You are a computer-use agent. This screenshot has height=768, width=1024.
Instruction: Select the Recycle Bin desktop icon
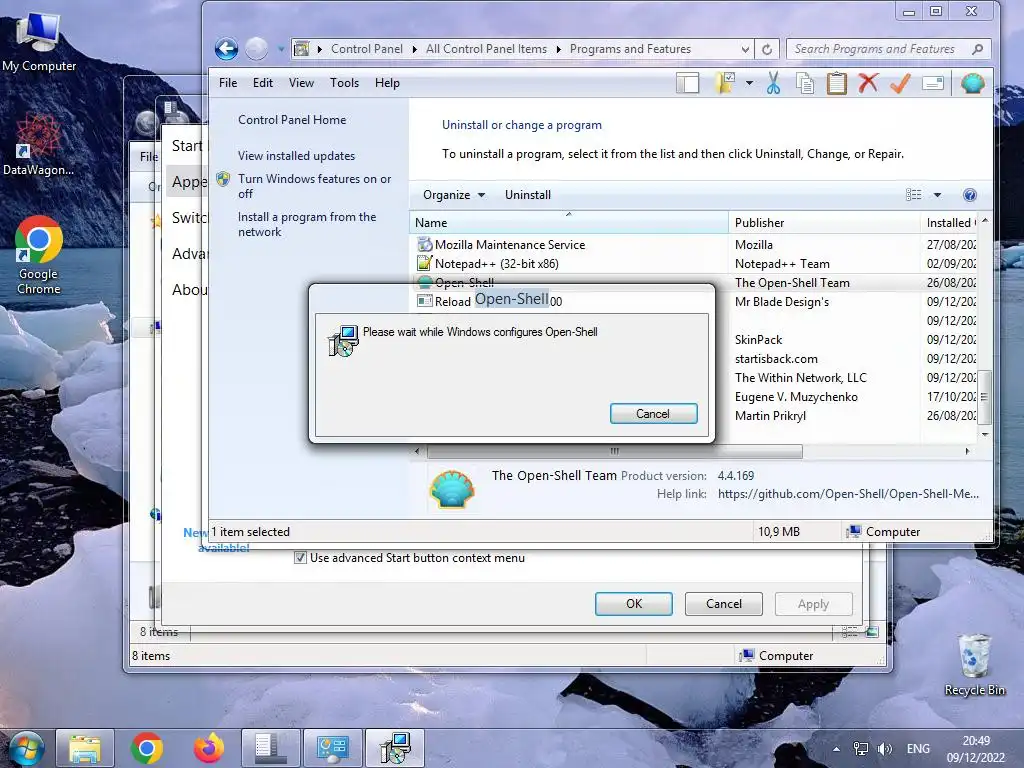pyautogui.click(x=974, y=664)
